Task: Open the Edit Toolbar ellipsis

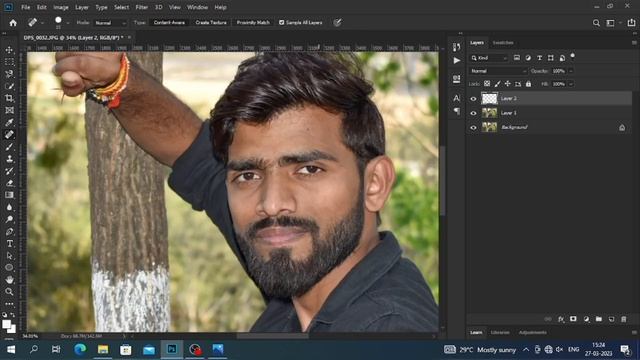Action: click(x=9, y=304)
